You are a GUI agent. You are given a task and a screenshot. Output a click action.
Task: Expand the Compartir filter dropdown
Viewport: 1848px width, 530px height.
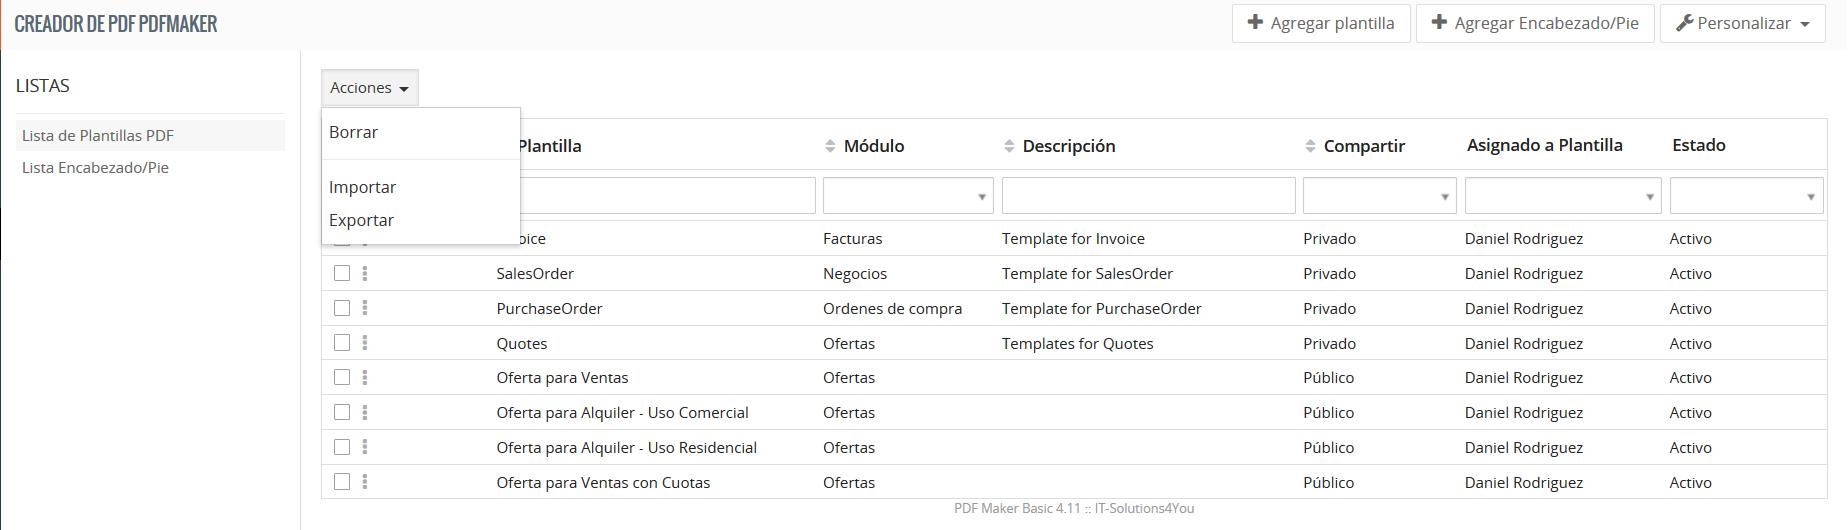tap(1379, 196)
